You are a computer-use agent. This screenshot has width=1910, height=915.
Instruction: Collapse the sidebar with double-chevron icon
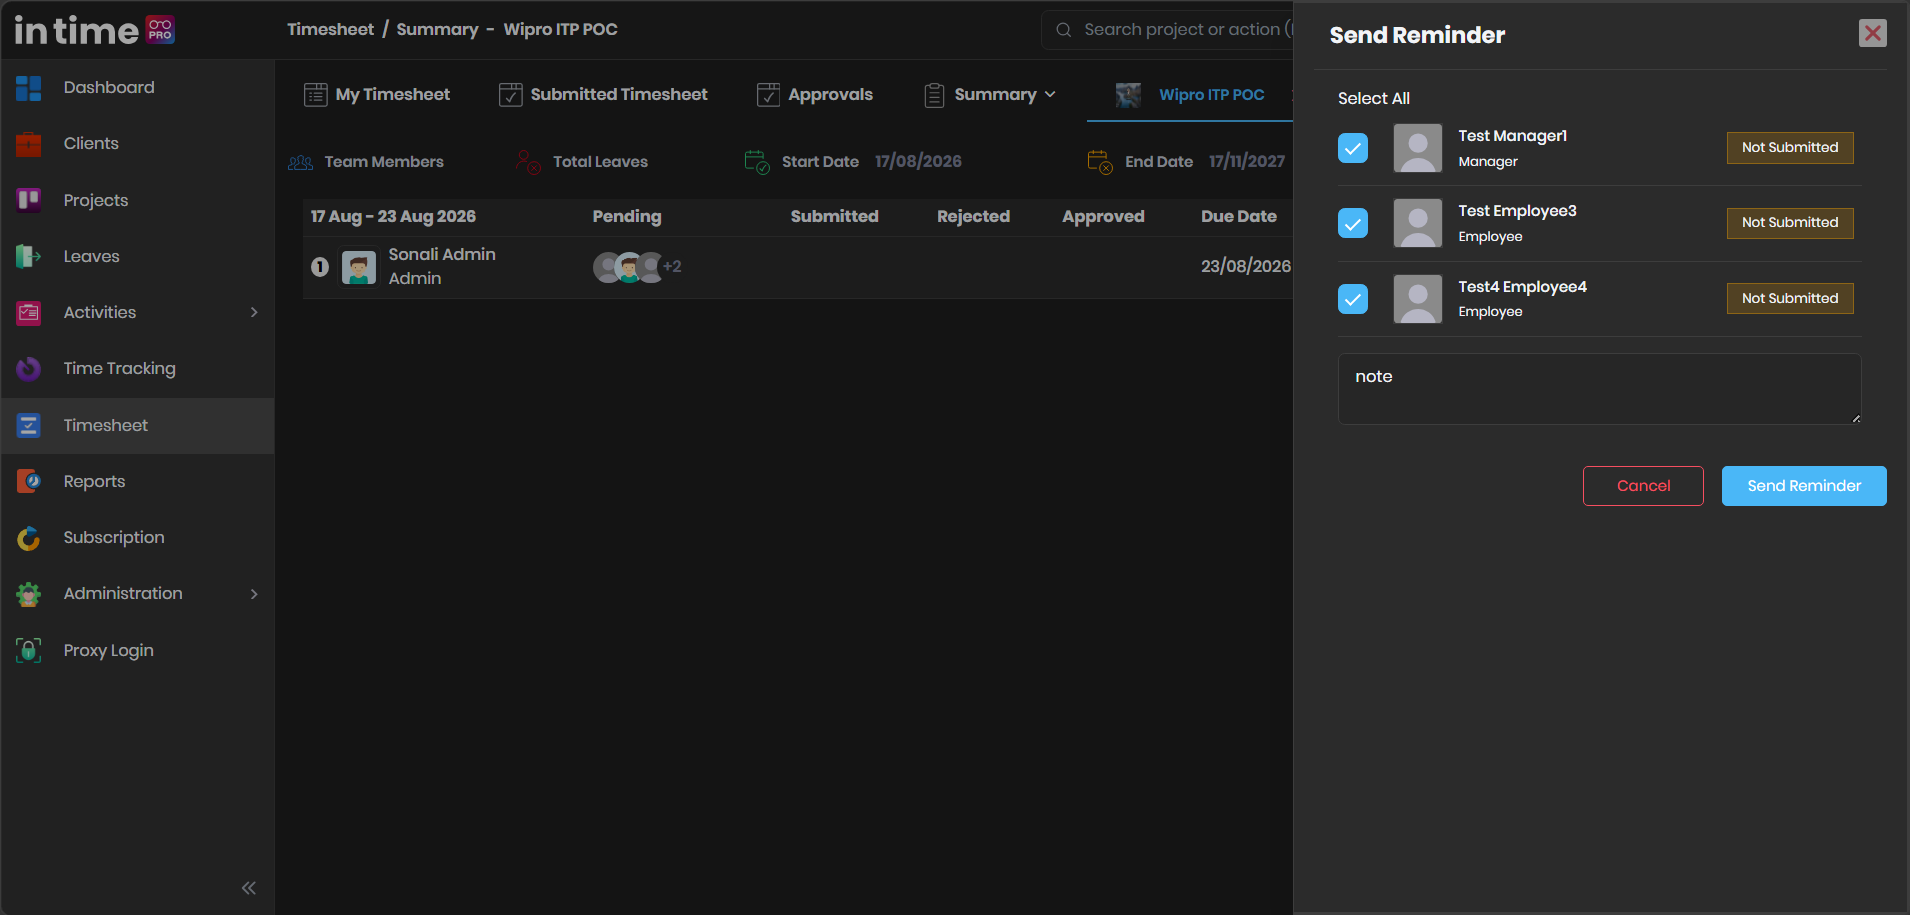249,888
